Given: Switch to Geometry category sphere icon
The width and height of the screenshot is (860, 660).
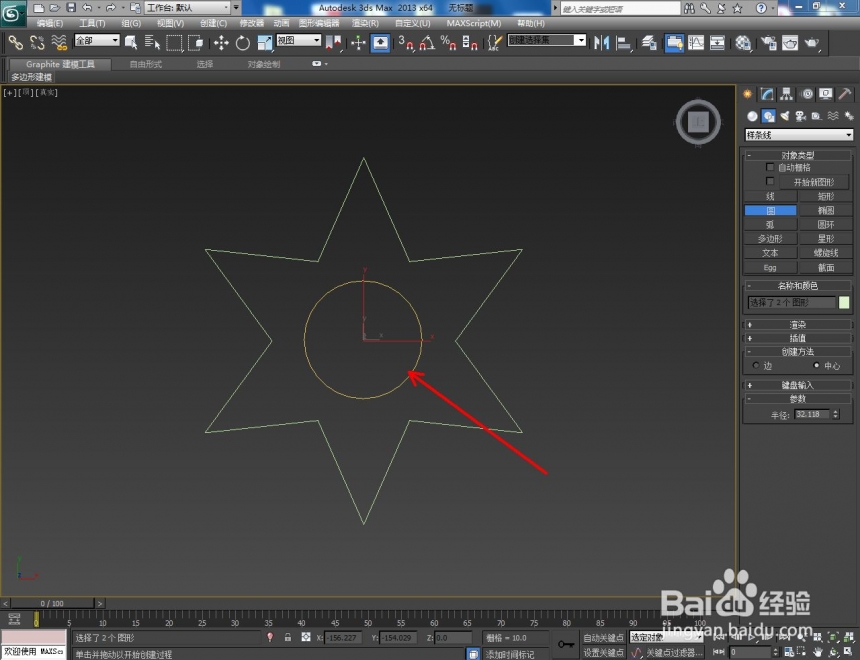Looking at the screenshot, I should click(752, 116).
